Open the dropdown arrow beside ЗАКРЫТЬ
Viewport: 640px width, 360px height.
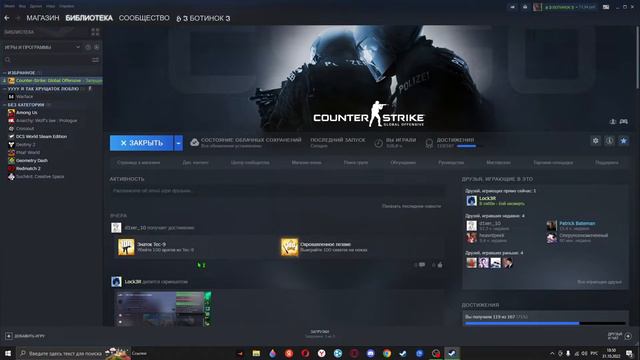[178, 143]
